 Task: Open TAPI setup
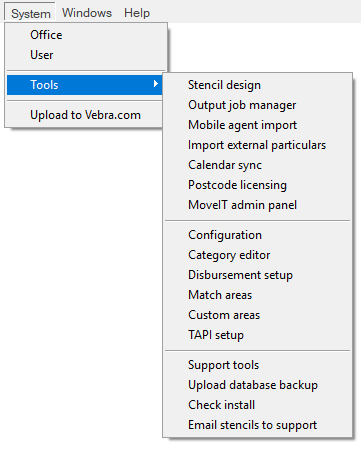click(x=257, y=335)
